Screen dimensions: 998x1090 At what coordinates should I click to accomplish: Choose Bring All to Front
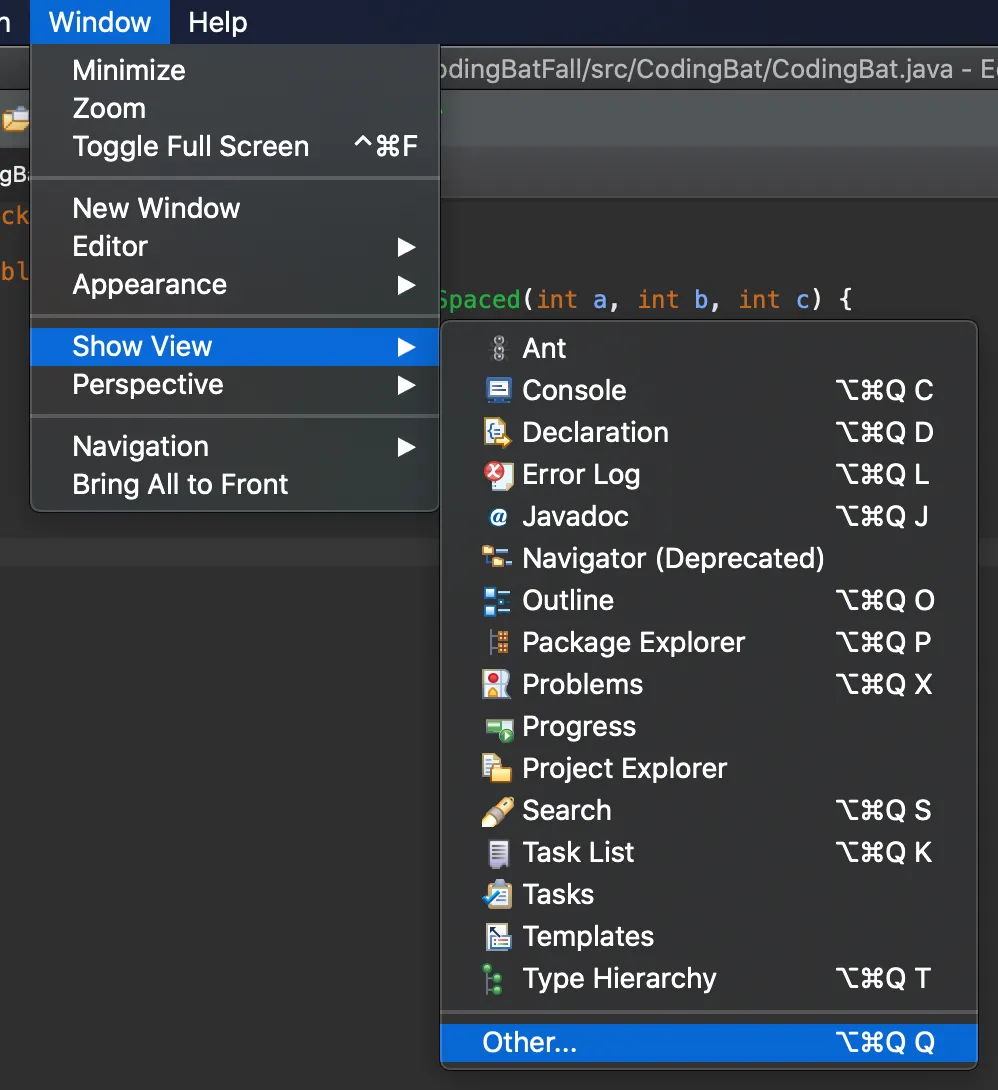click(180, 485)
